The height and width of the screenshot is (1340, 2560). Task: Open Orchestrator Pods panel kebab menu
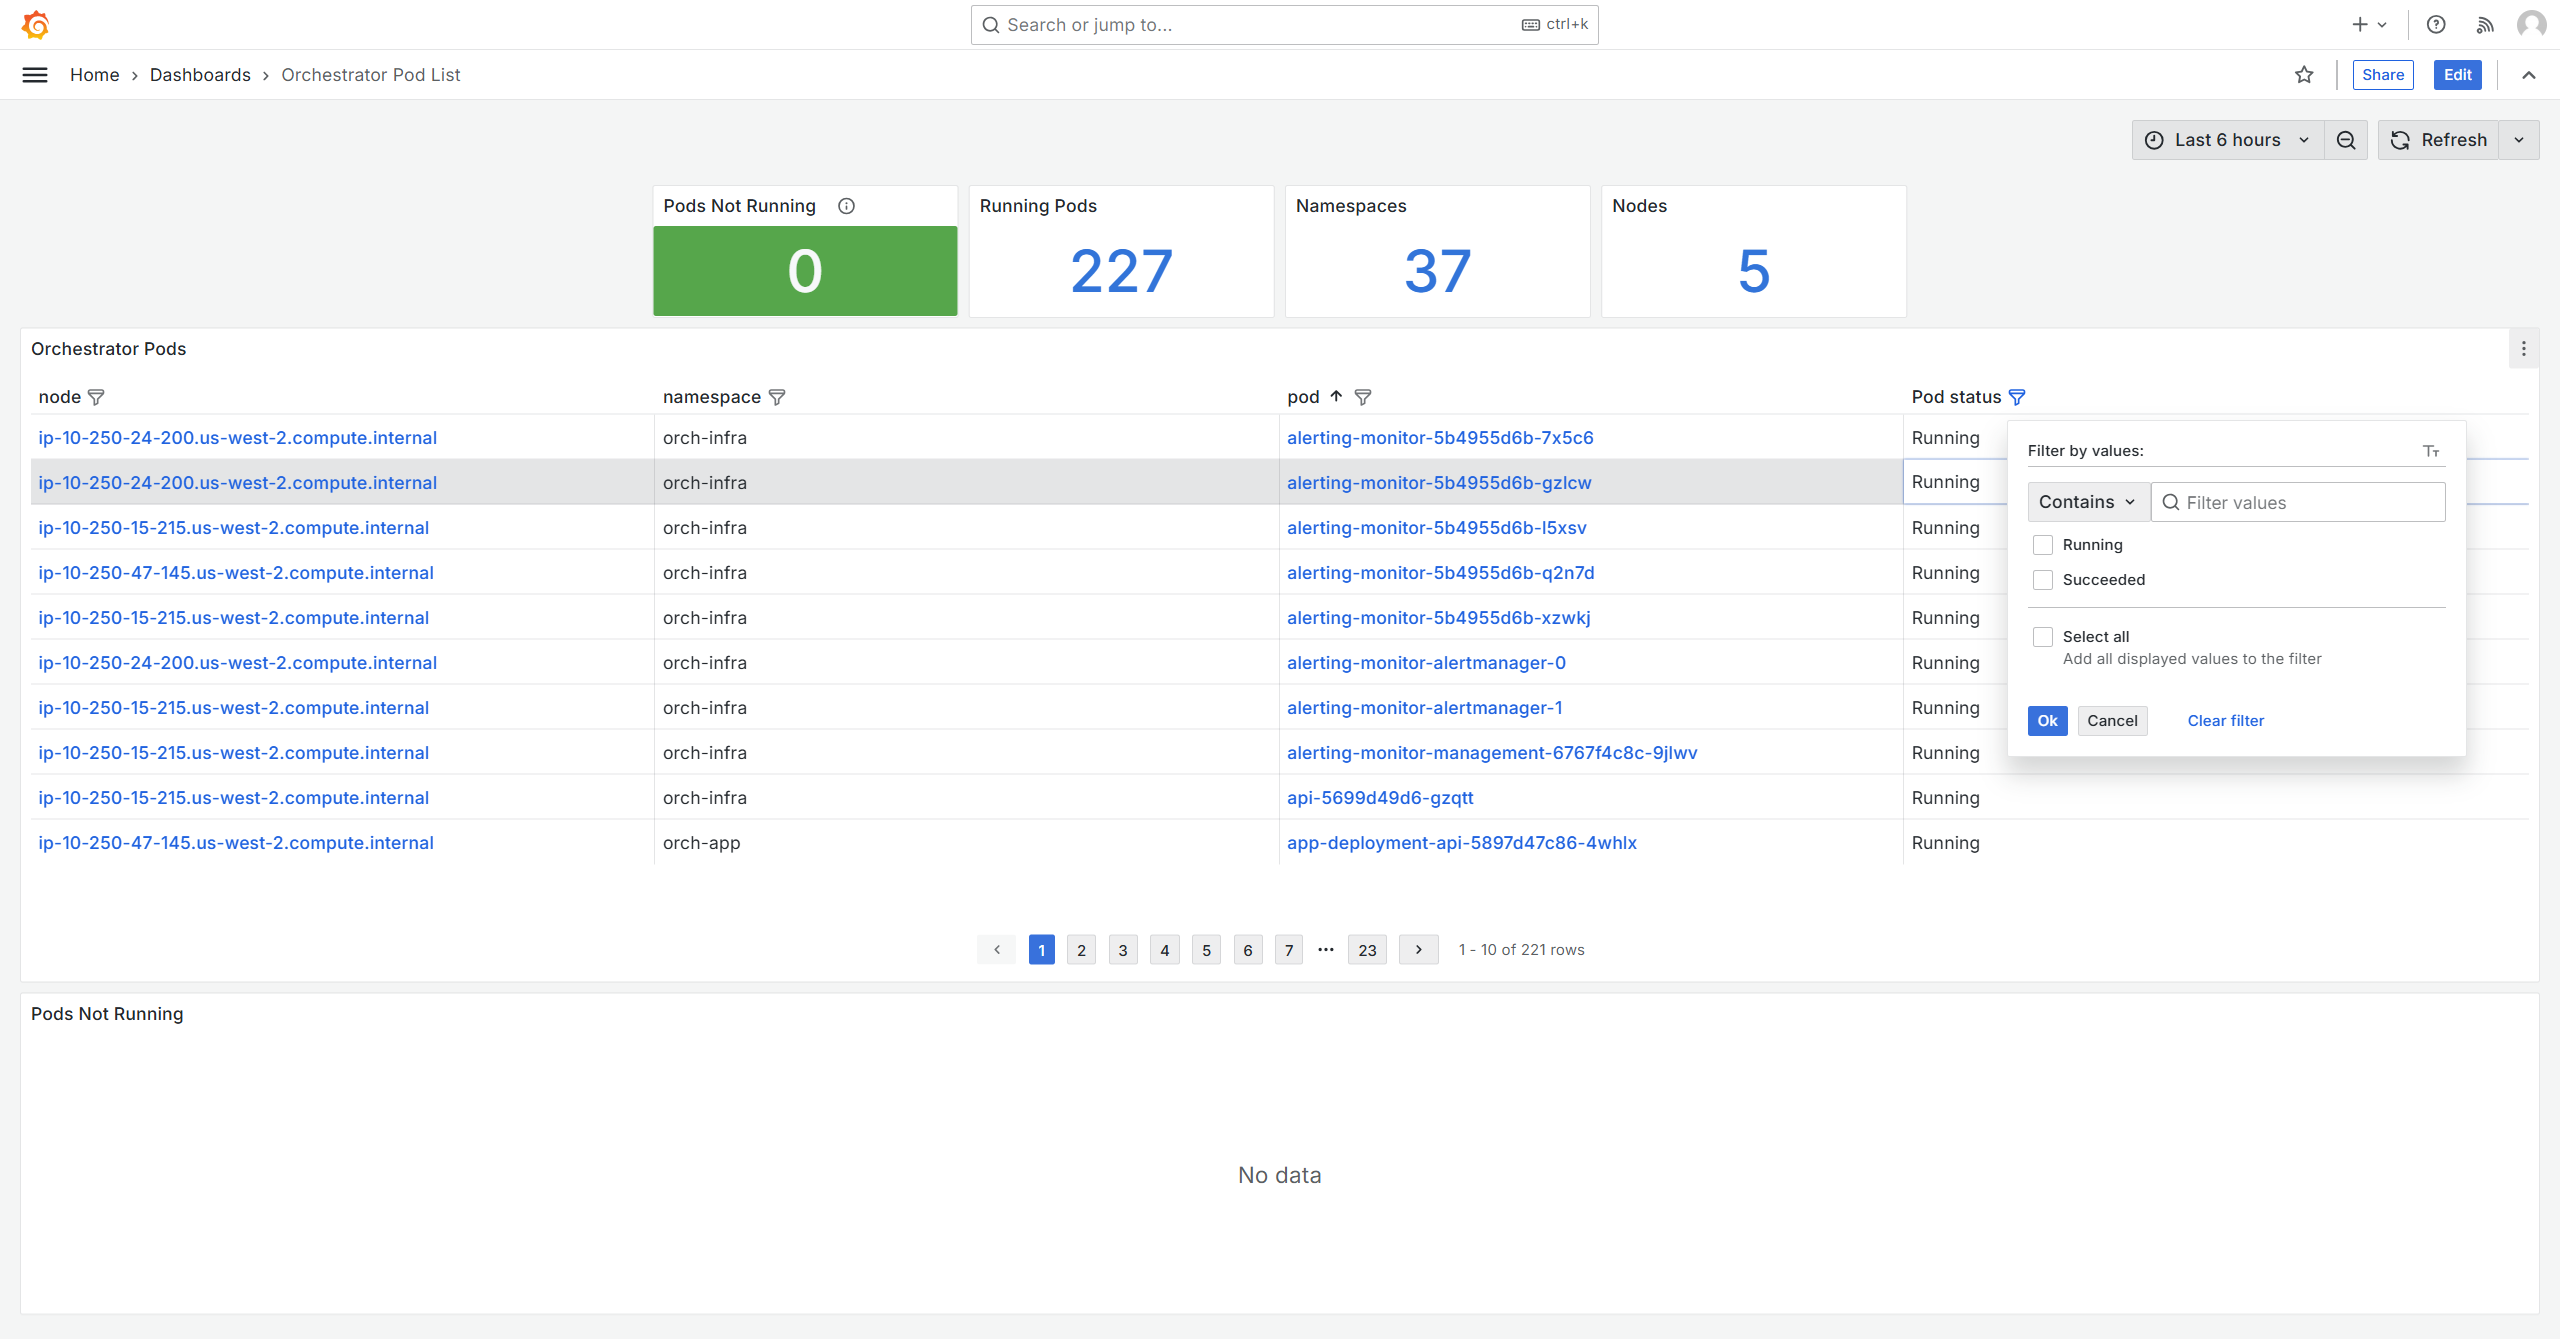click(x=2523, y=349)
